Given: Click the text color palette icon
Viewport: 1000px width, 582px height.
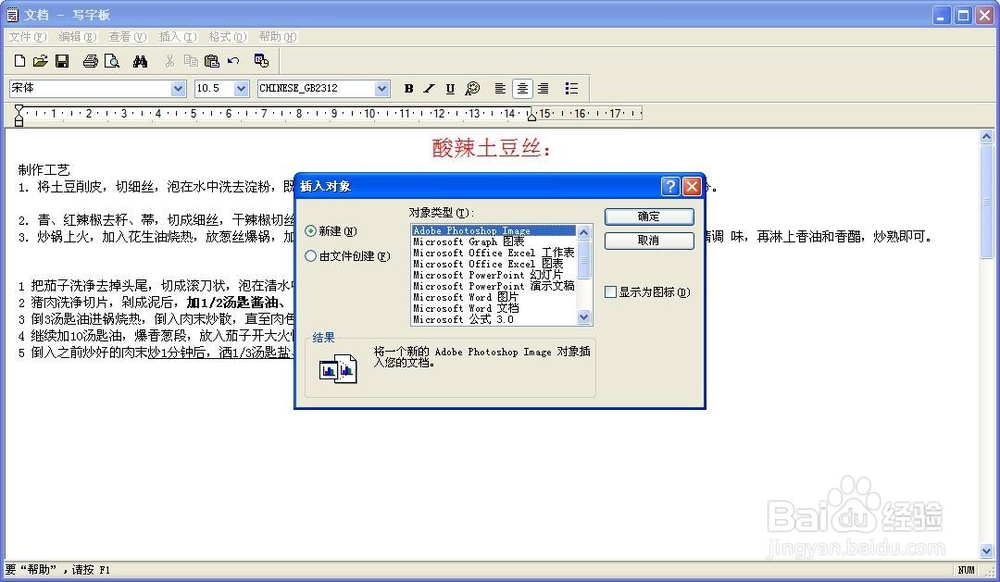Looking at the screenshot, I should 472,89.
